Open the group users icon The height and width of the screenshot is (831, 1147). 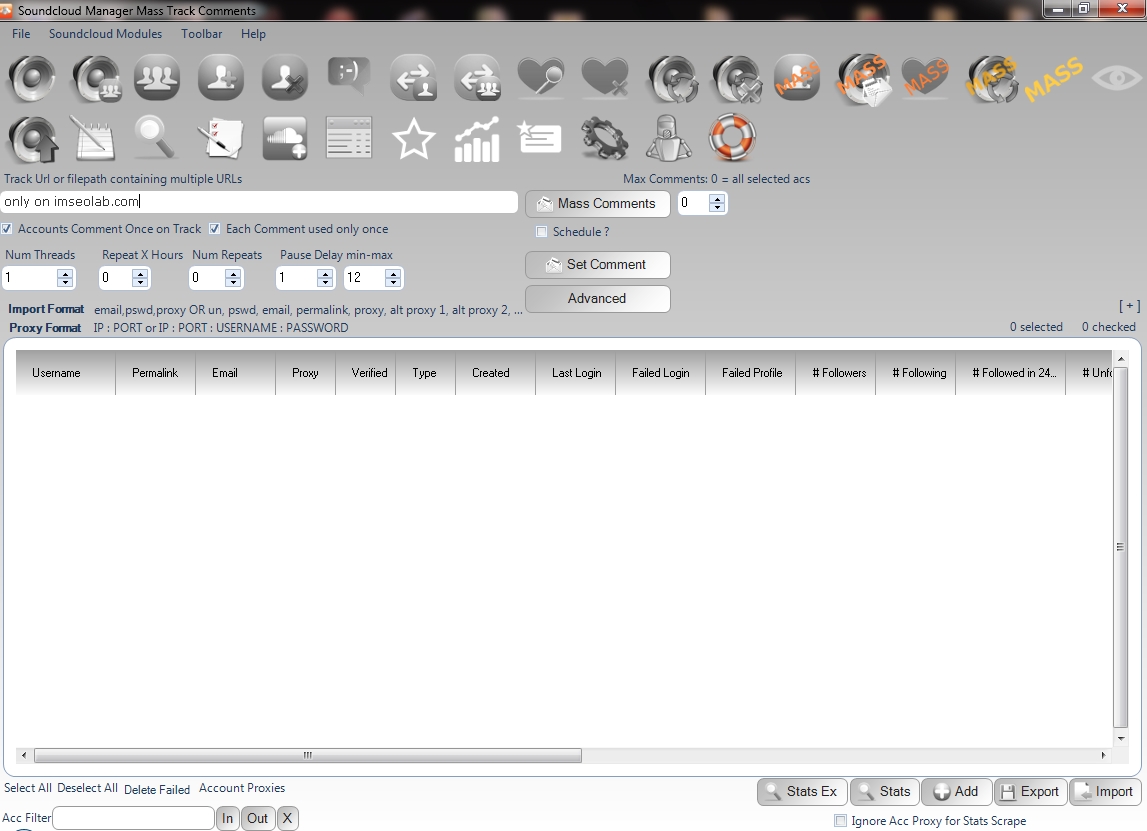(157, 78)
